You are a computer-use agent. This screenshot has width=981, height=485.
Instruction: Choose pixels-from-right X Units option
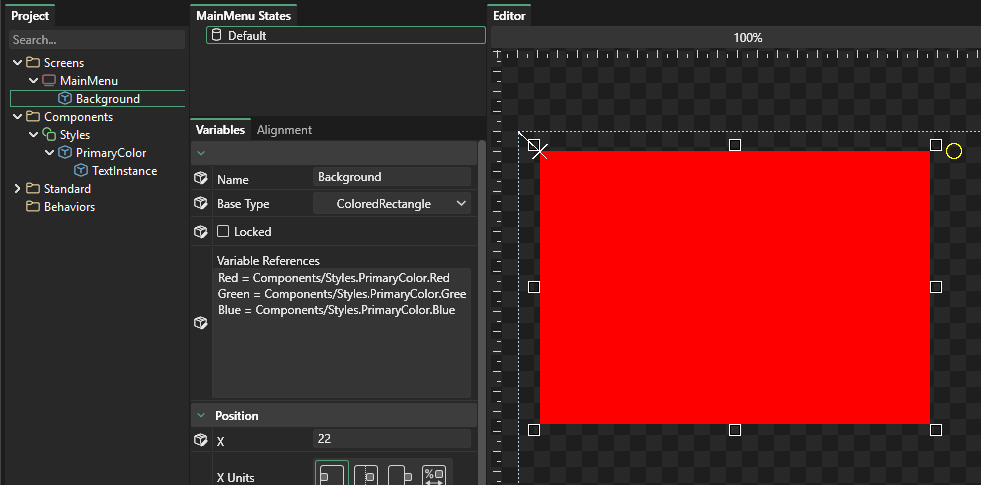400,476
